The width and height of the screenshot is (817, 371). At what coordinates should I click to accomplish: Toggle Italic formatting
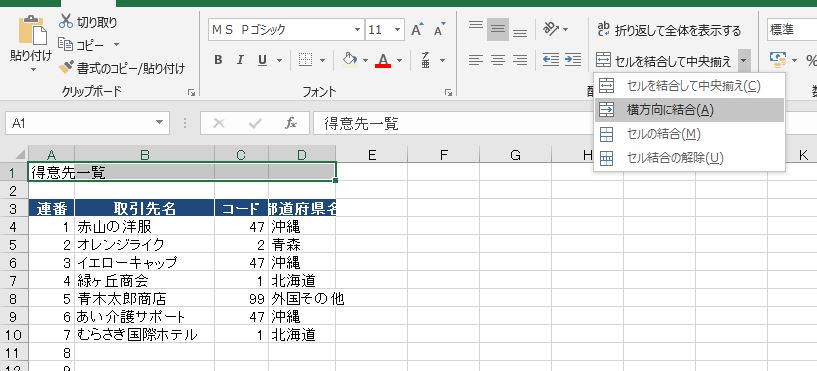tap(240, 60)
